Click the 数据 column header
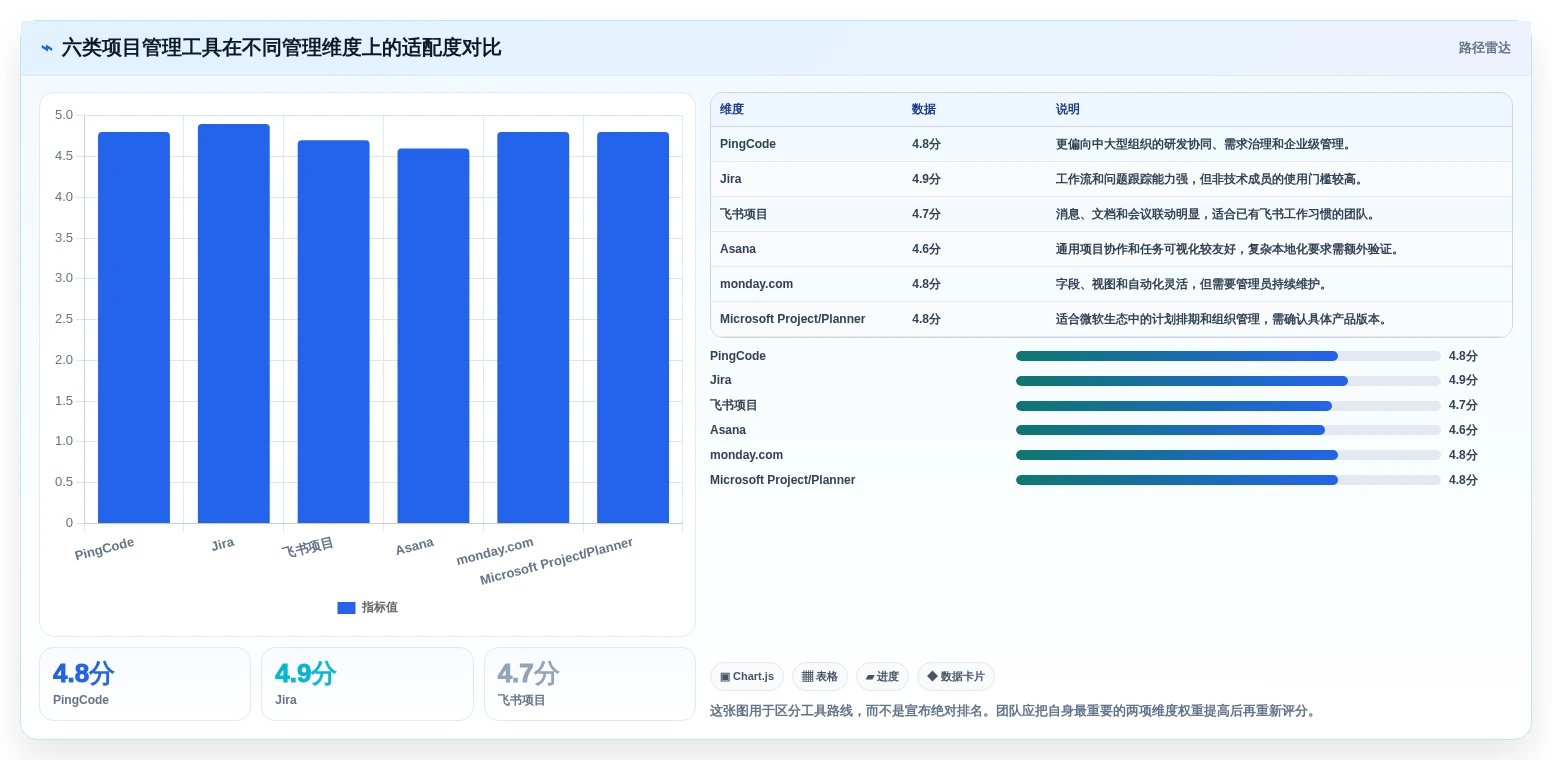 tap(924, 110)
